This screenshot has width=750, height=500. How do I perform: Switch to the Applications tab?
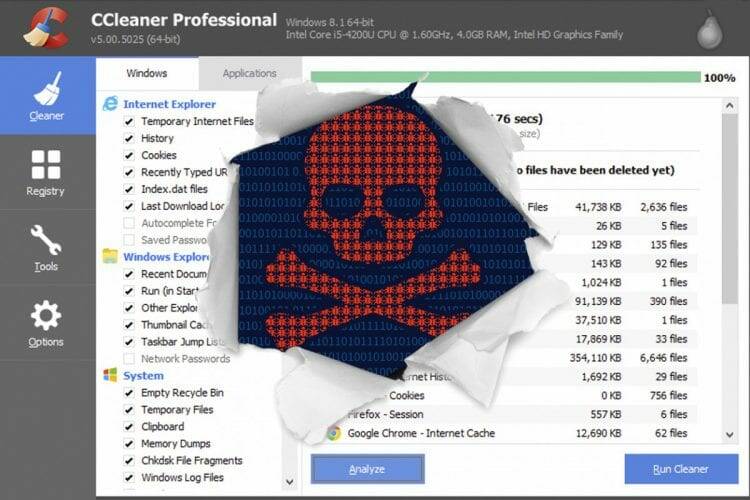[250, 73]
